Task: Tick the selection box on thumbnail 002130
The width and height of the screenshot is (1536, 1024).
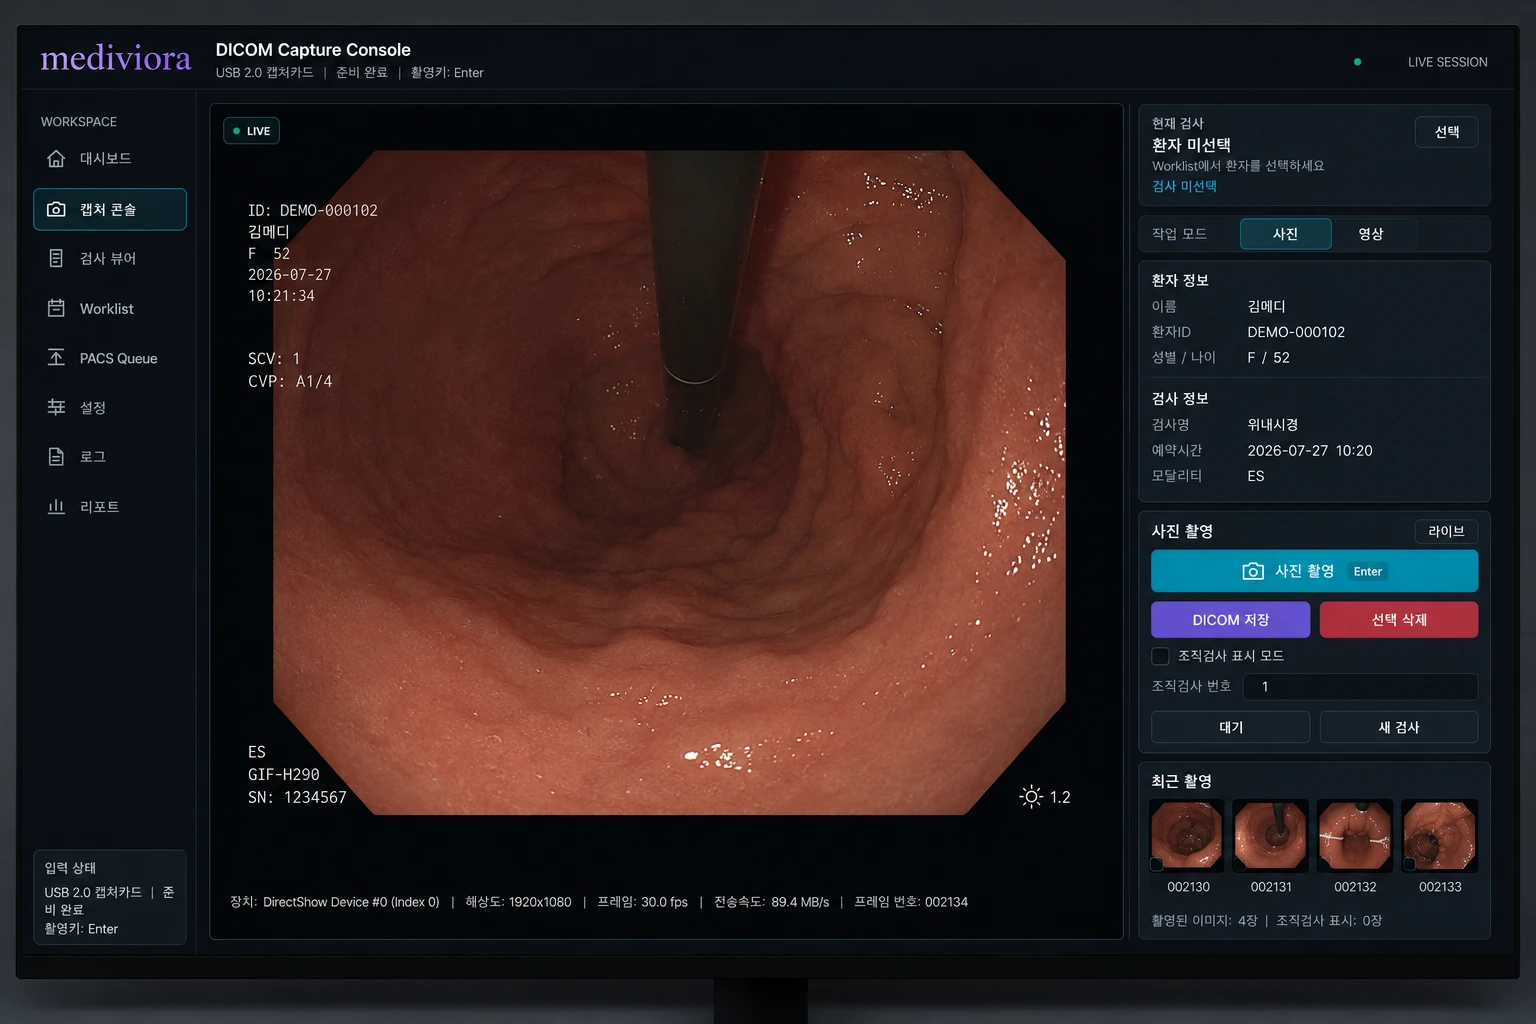Action: click(x=1157, y=864)
